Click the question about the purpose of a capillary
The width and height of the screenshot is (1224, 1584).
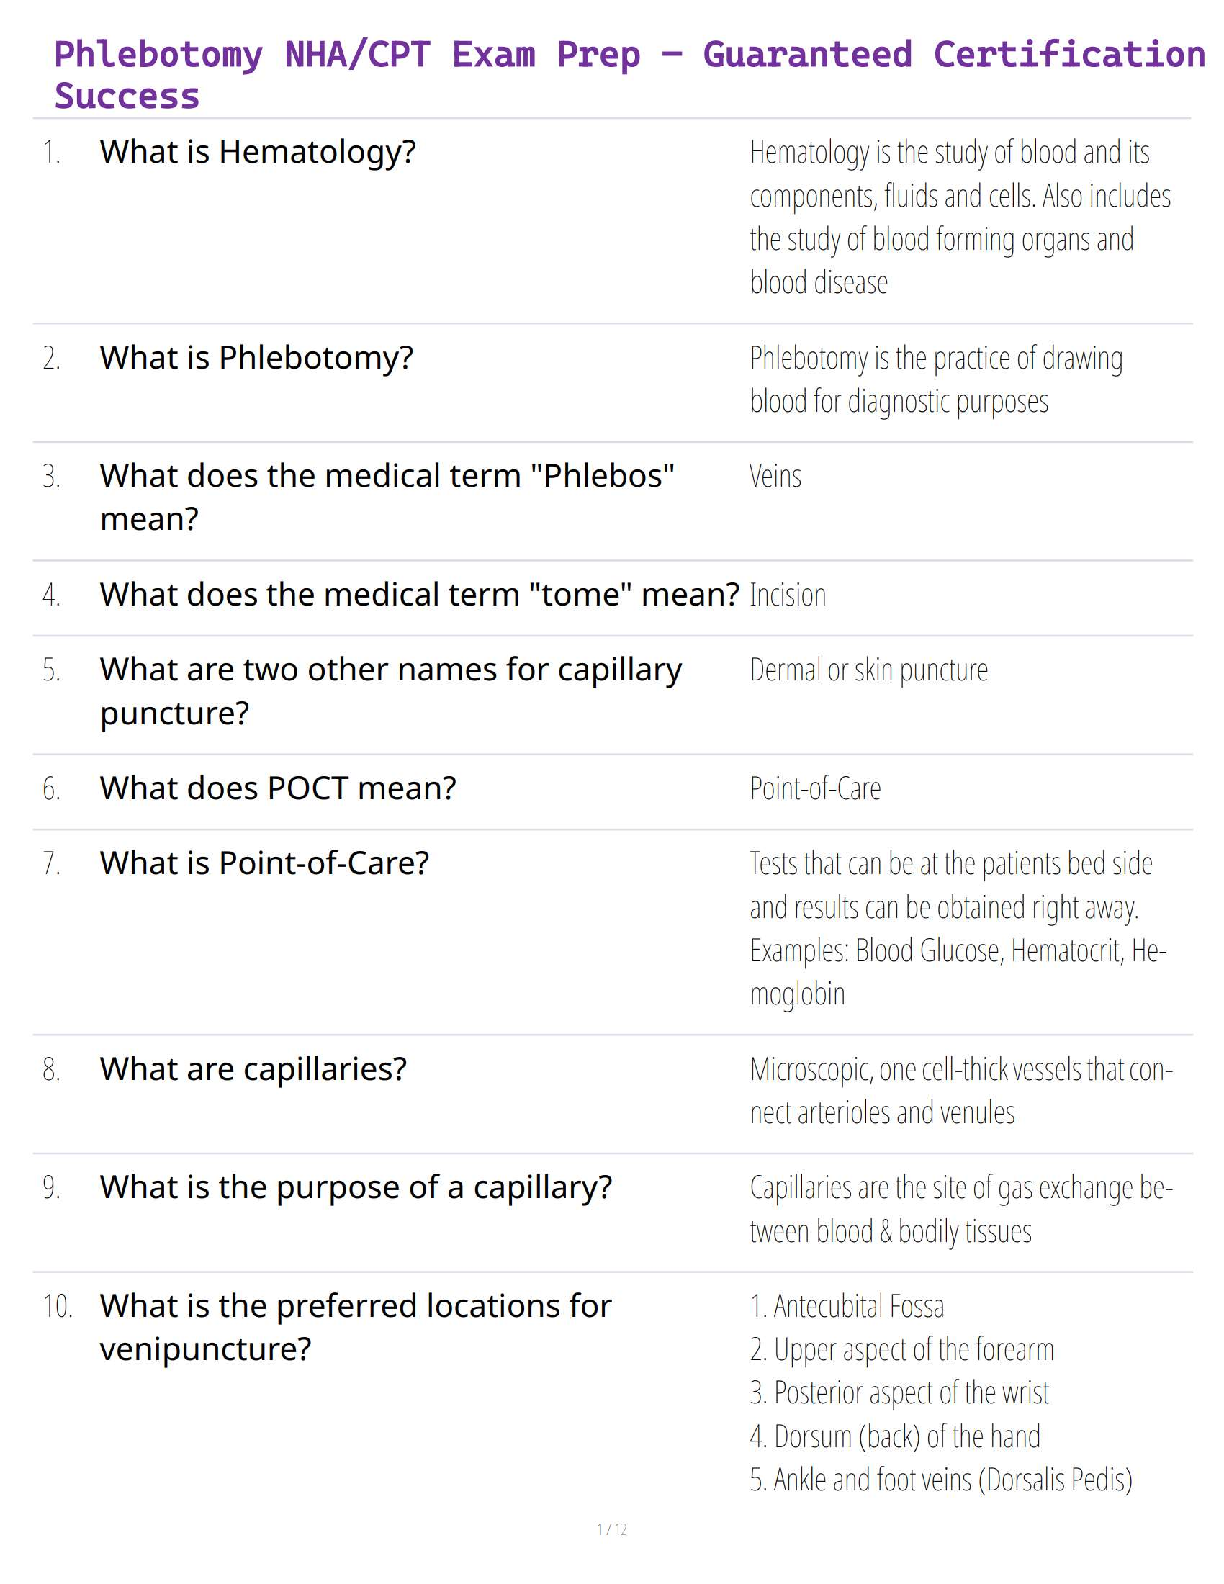click(355, 1187)
